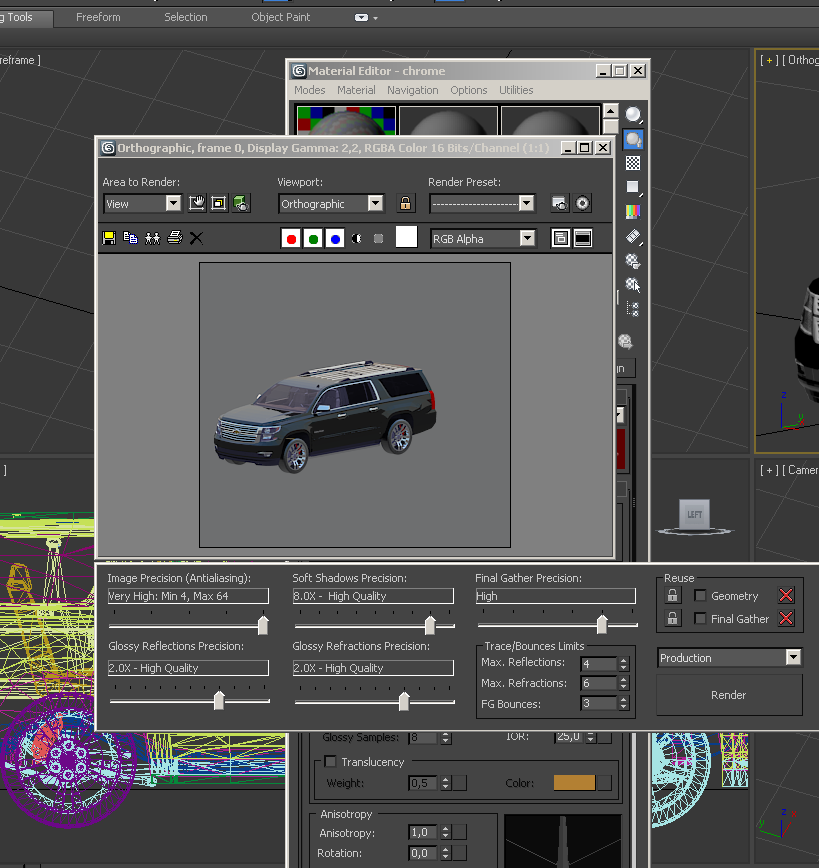Screen dimensions: 819x868
Task: Click the Max. Reflections value field
Action: [598, 664]
